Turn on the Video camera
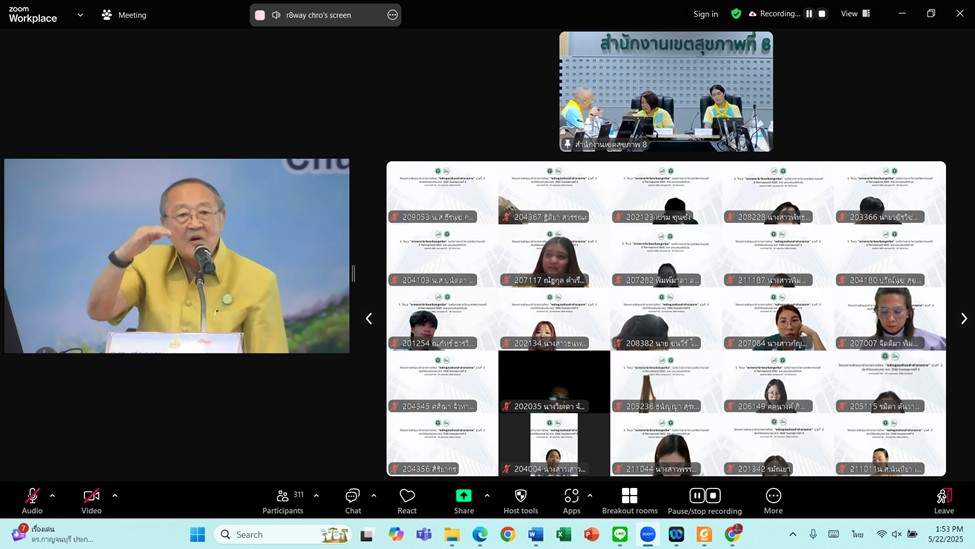Viewport: 975px width, 549px height. click(91, 497)
